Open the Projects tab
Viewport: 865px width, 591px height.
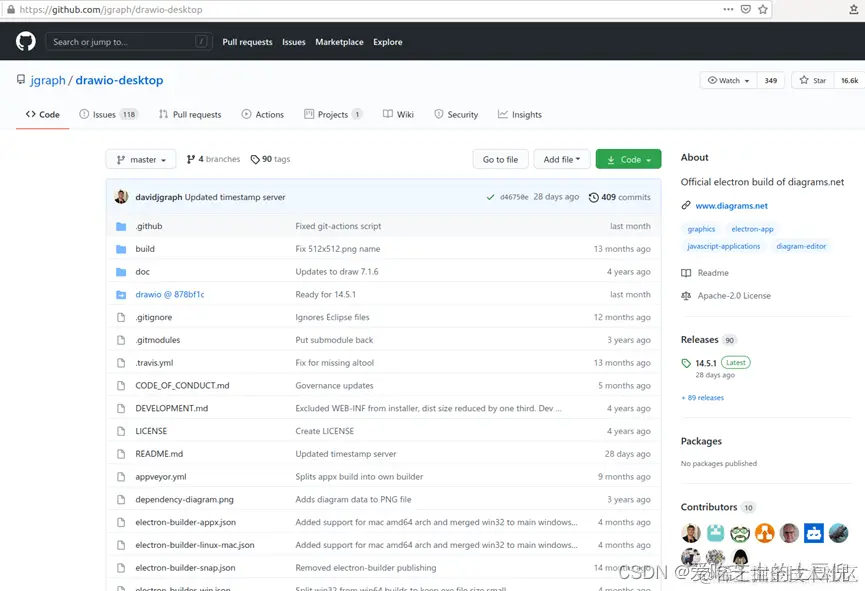tap(333, 114)
